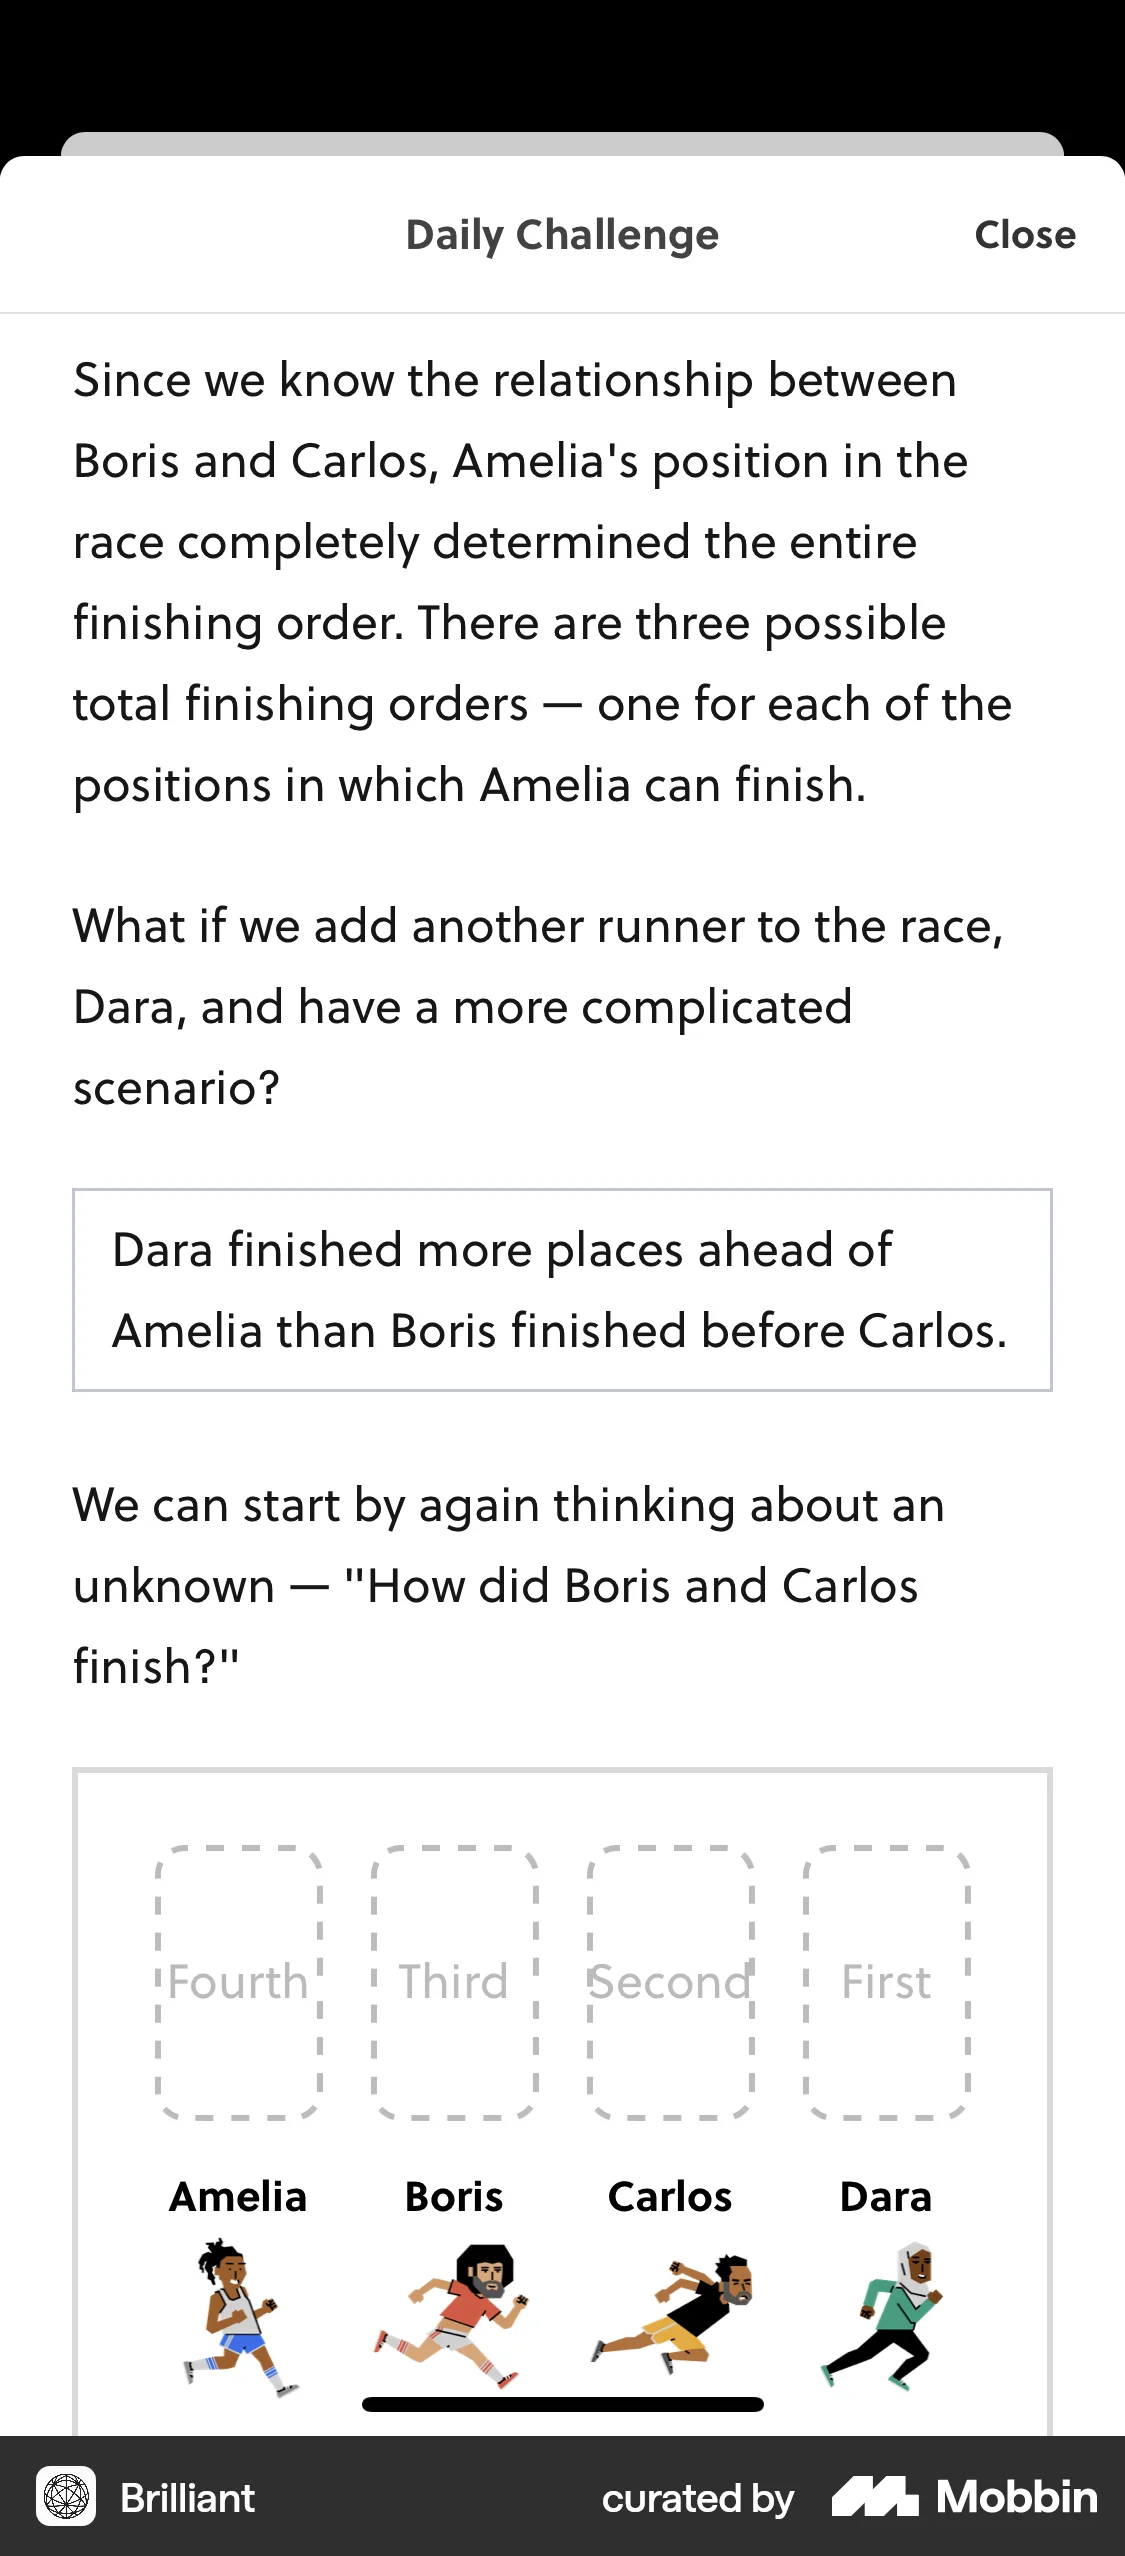Viewport: 1125px width, 2556px height.
Task: Tap the home indicator bar
Action: pos(563,2404)
